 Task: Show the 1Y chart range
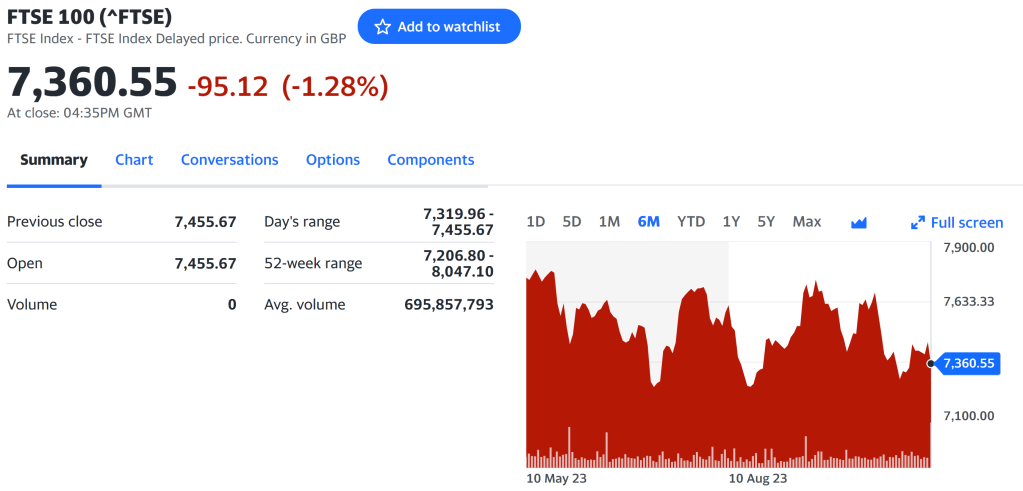731,222
